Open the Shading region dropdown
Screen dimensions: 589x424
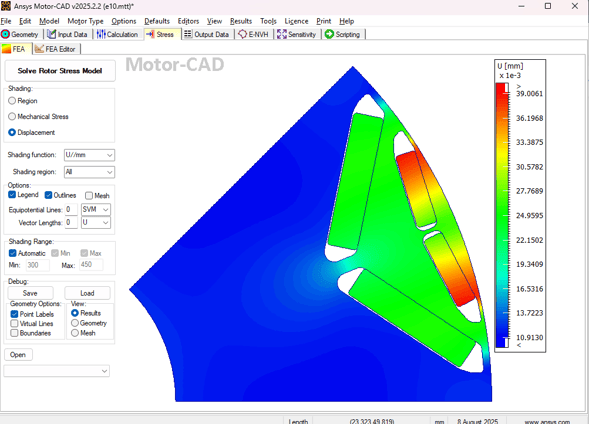(89, 172)
